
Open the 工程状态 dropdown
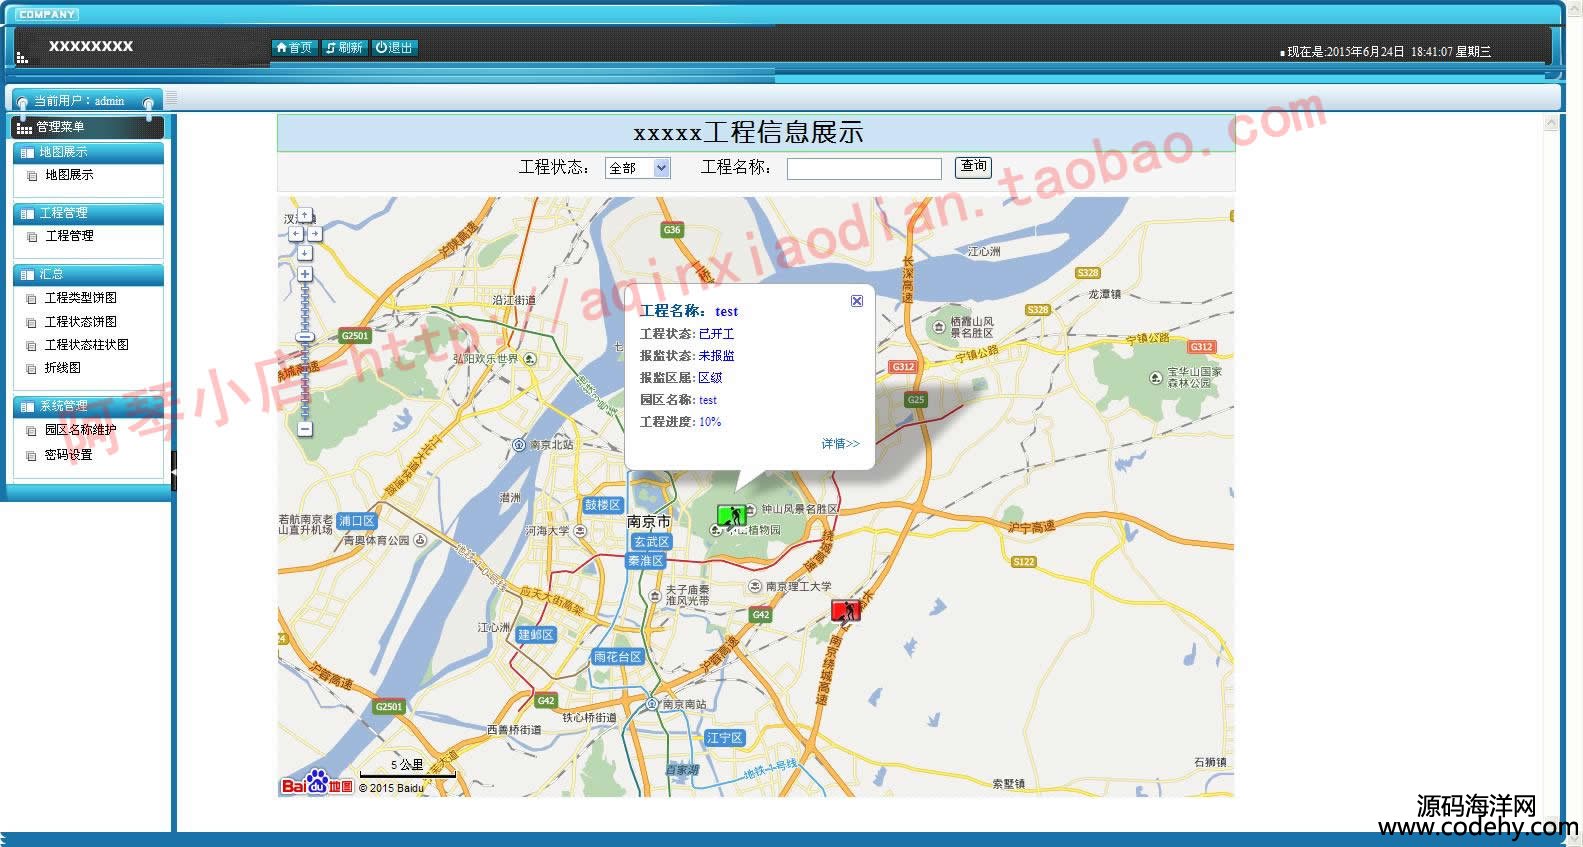(x=661, y=168)
